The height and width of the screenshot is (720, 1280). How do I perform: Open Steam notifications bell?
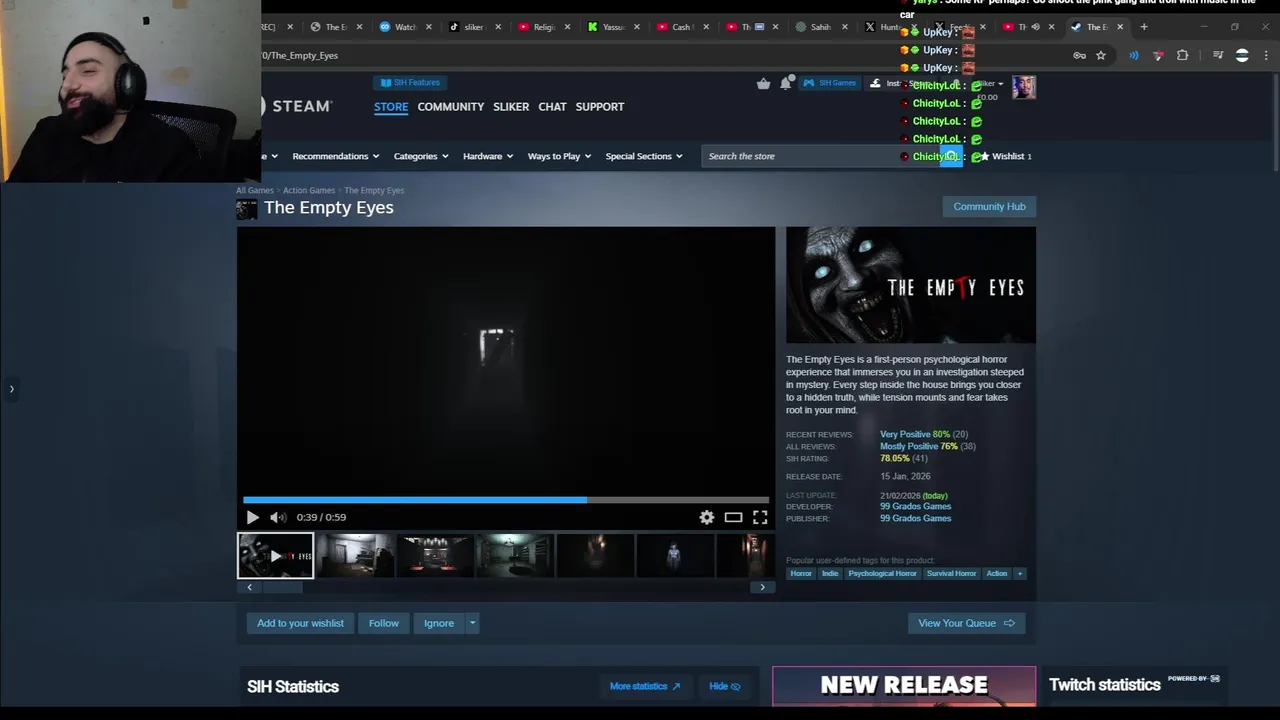click(x=786, y=83)
